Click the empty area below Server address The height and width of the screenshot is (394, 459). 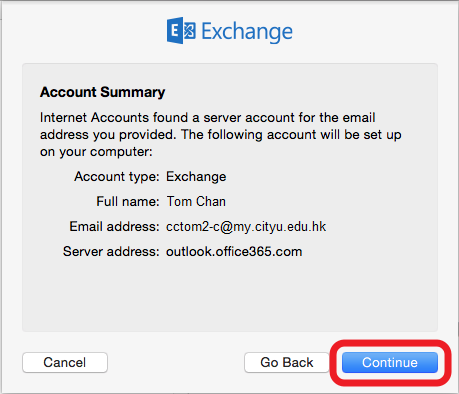[x=230, y=295]
